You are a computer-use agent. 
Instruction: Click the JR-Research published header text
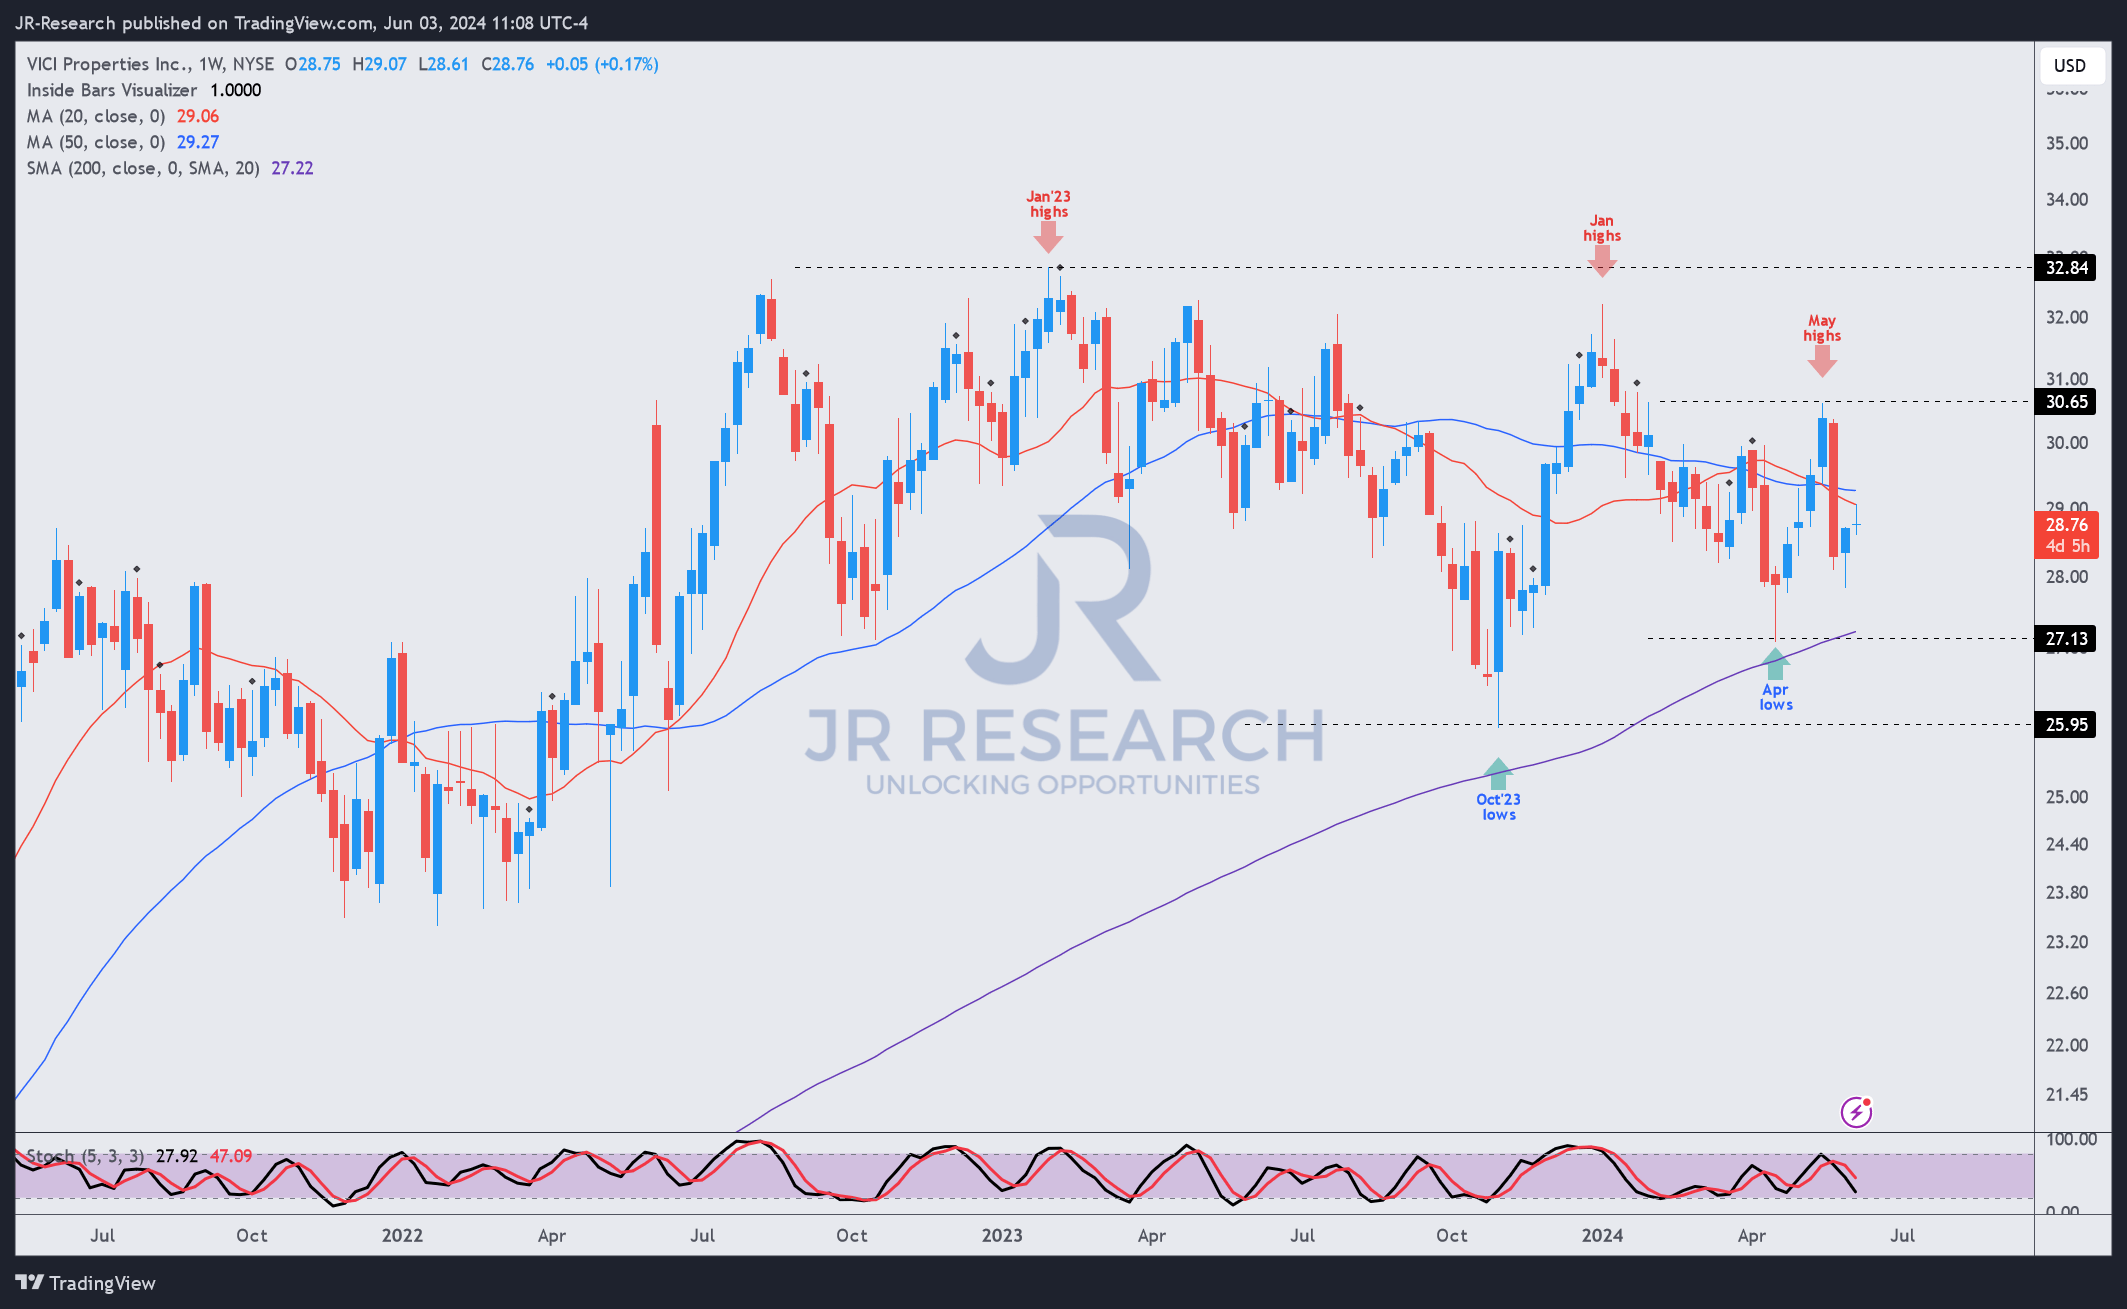301,22
